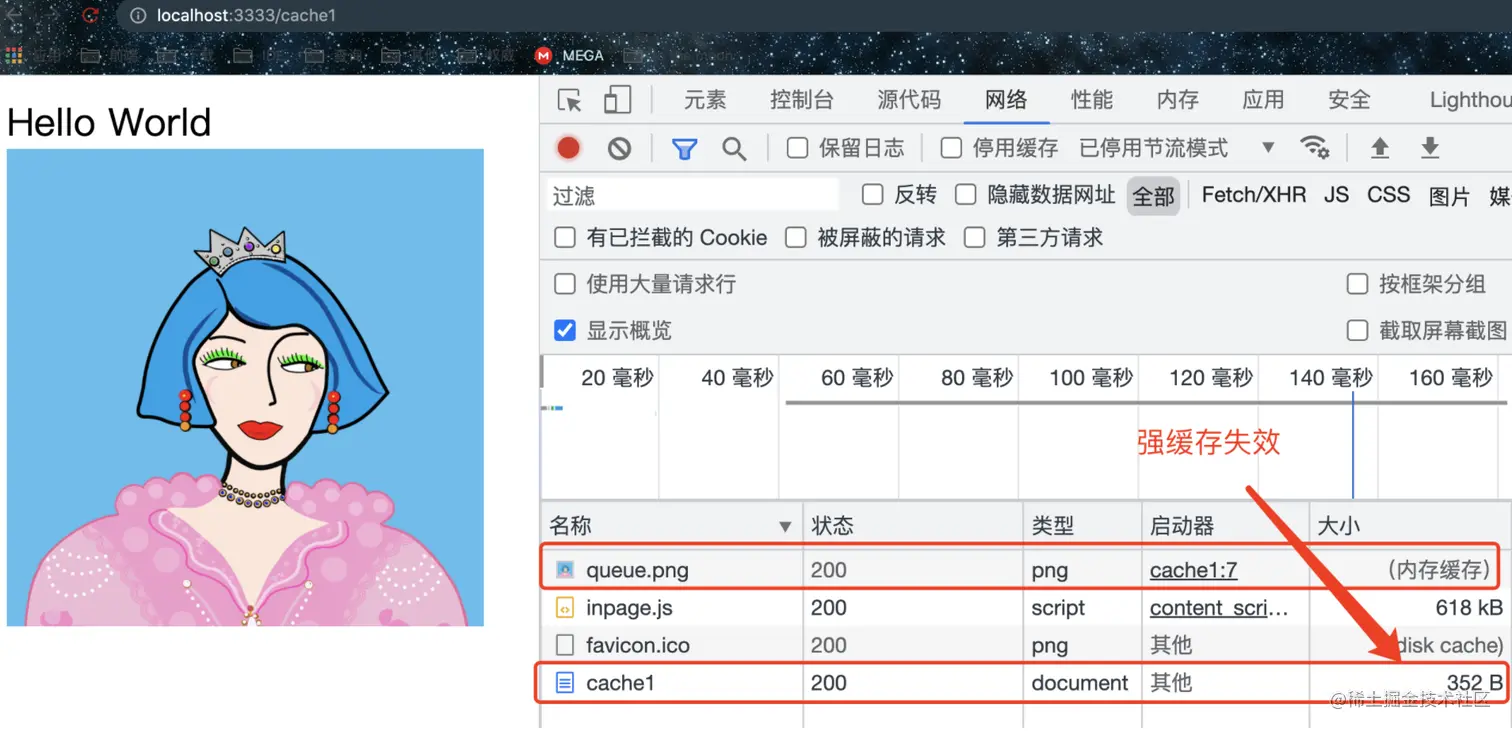Screen dimensions: 1512x731
Task: Click the site info icon in address bar
Action: pos(138,15)
